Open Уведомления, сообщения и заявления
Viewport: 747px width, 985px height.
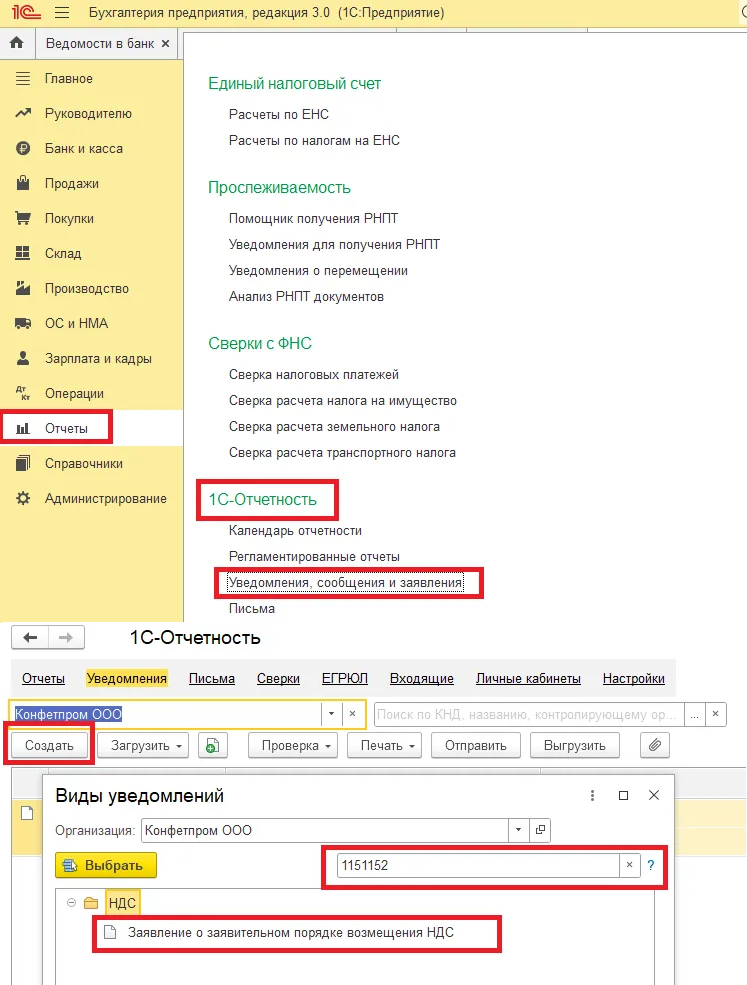(x=346, y=583)
